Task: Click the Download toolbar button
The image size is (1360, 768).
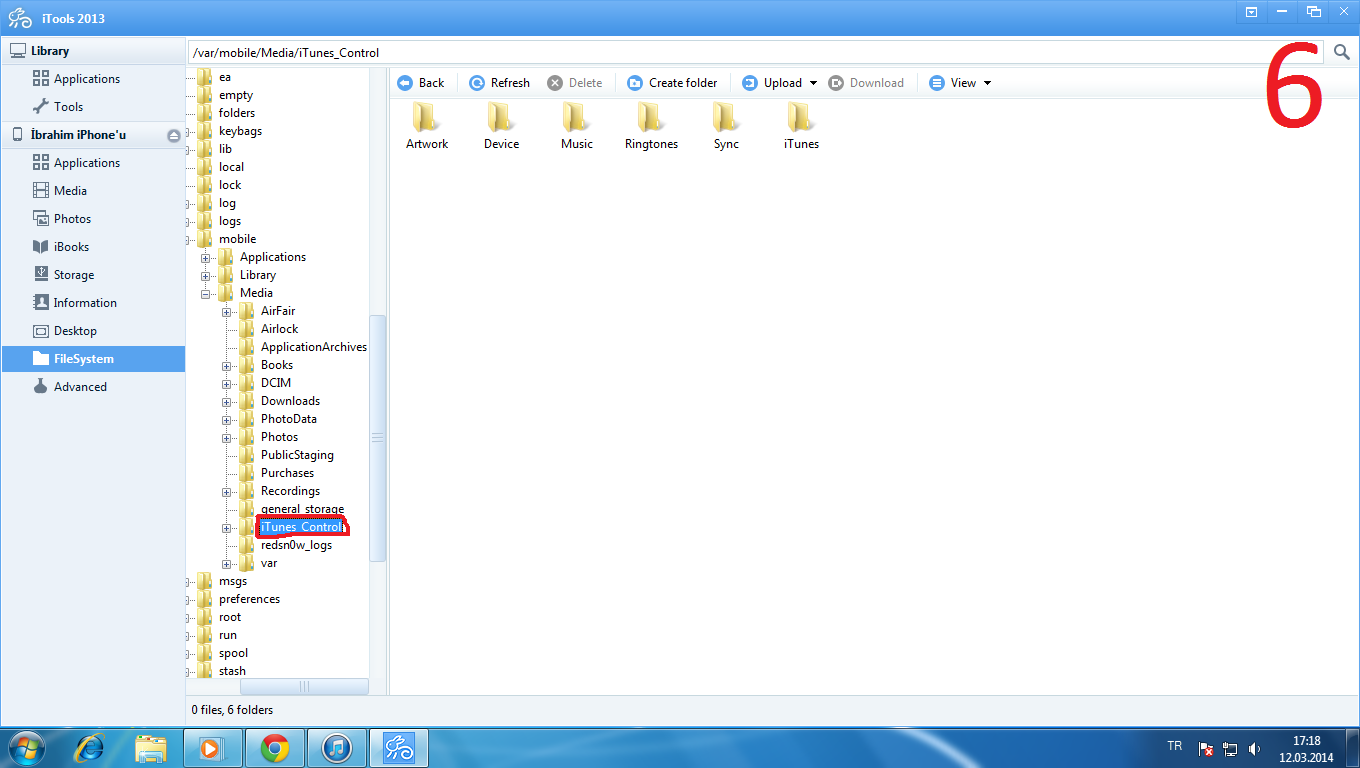Action: click(x=866, y=83)
